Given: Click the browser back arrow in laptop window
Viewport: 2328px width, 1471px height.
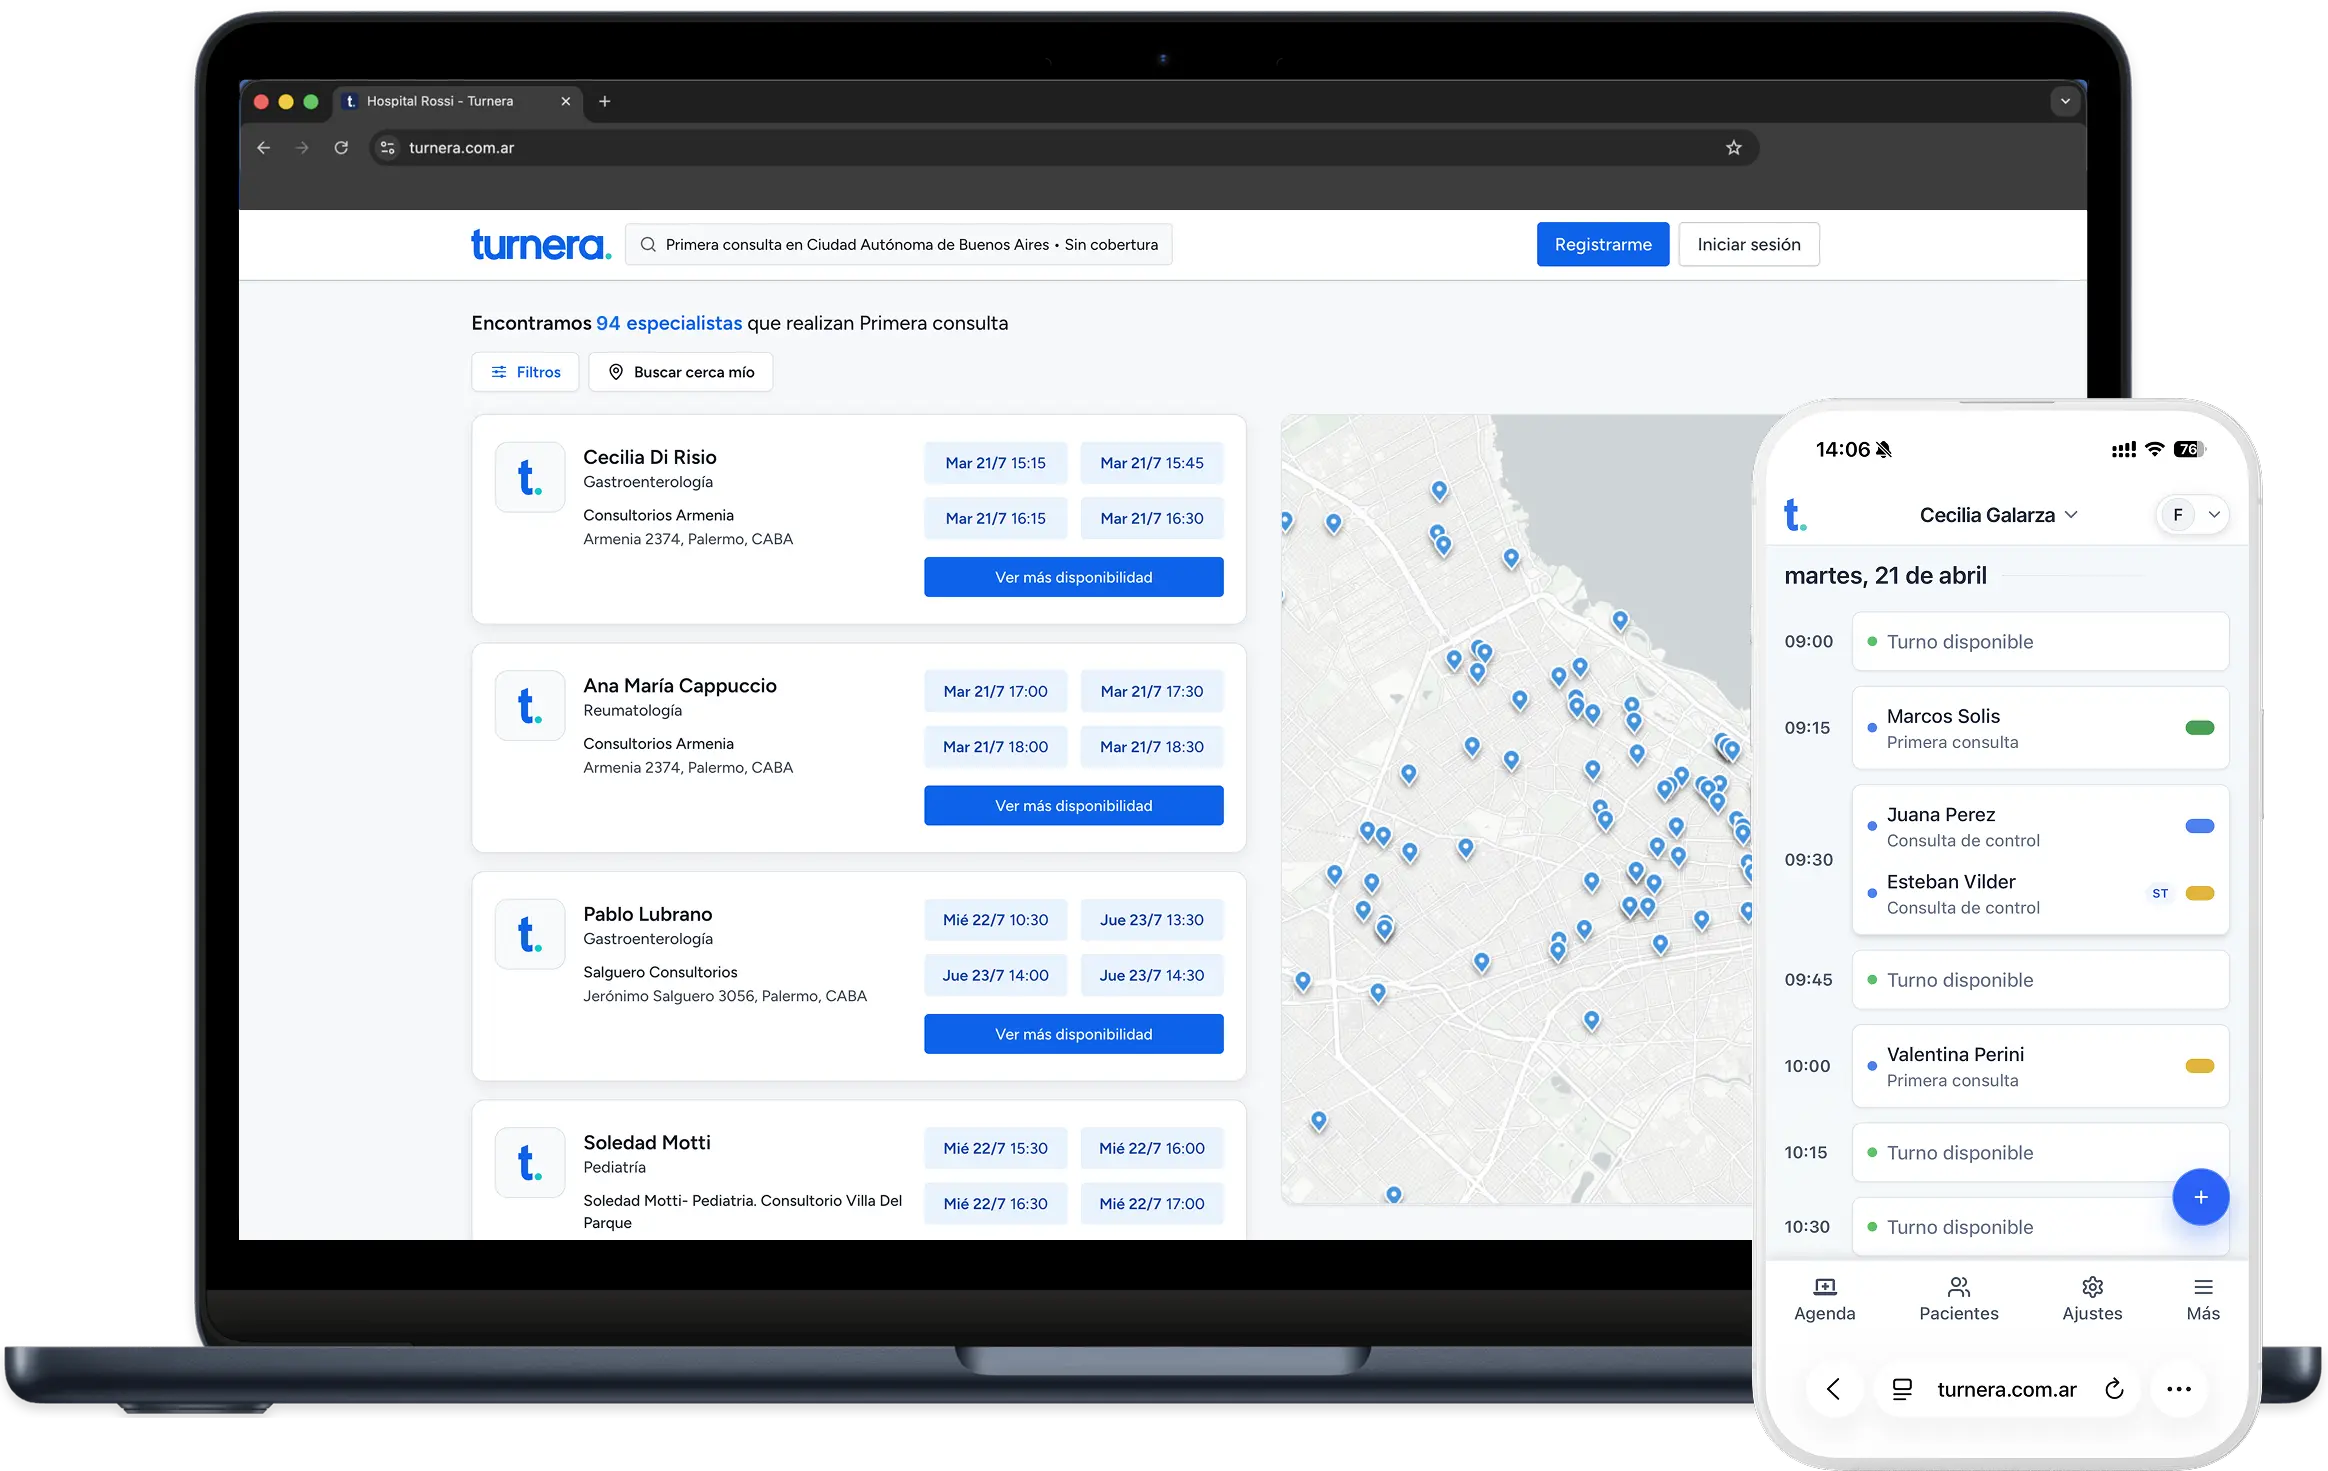Looking at the screenshot, I should (x=264, y=148).
